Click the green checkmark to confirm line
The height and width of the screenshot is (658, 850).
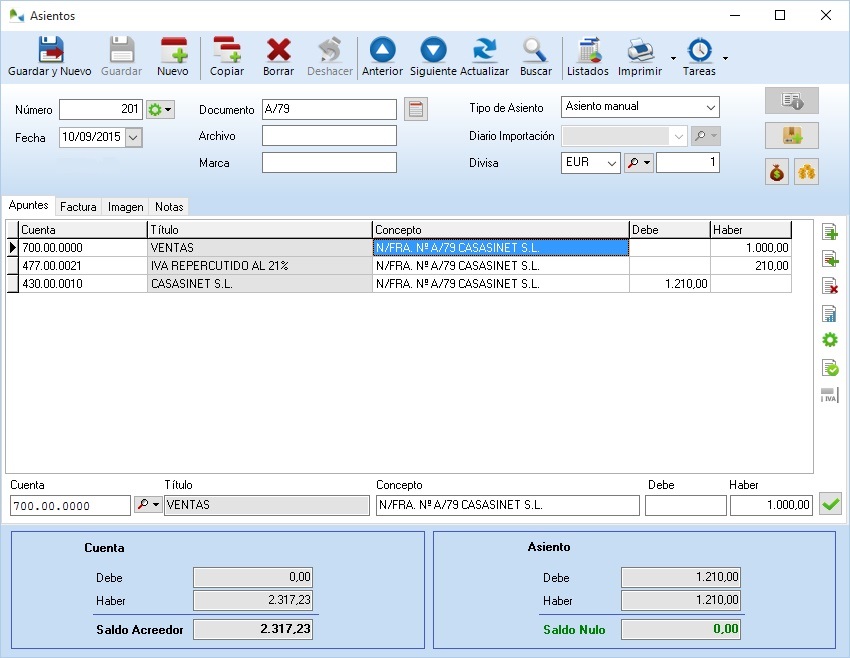[x=829, y=505]
